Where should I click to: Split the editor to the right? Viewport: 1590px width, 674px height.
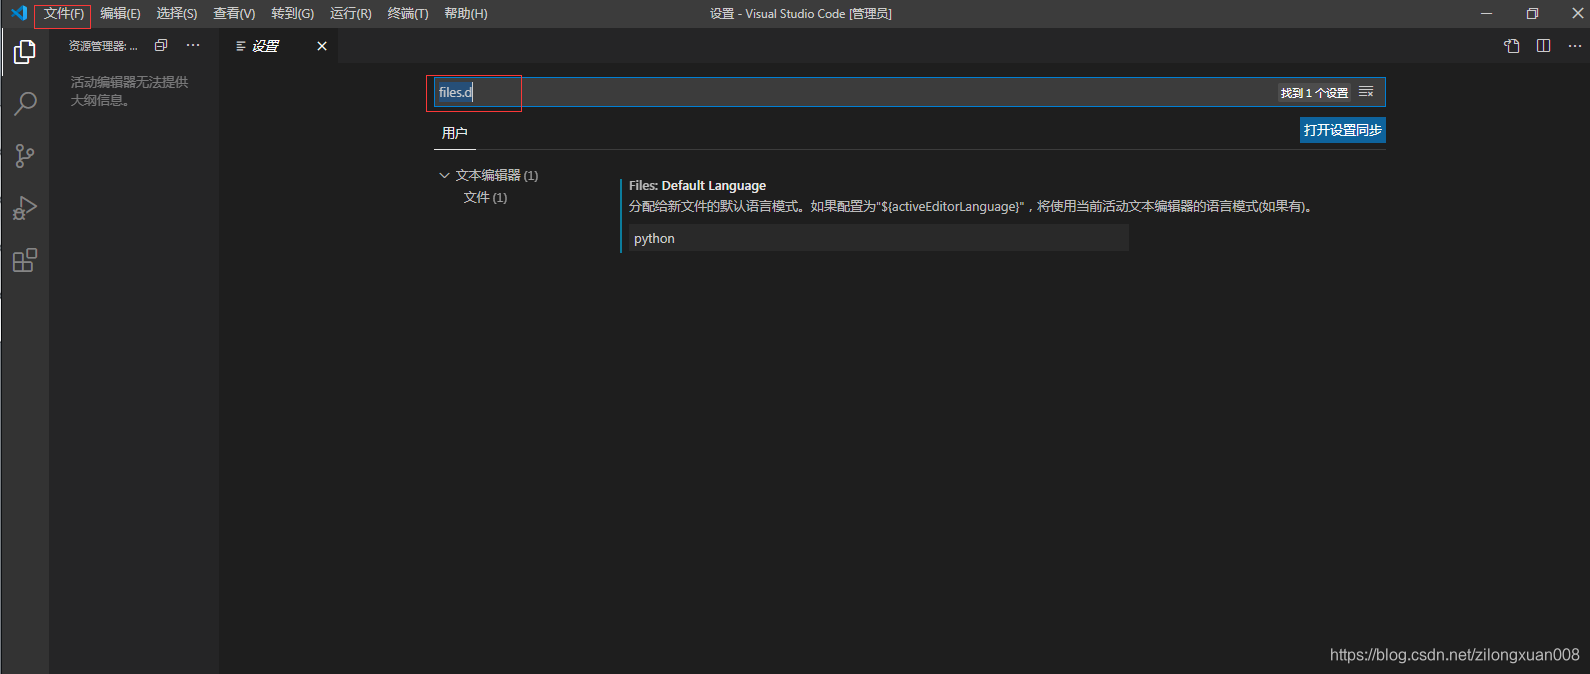(1544, 46)
